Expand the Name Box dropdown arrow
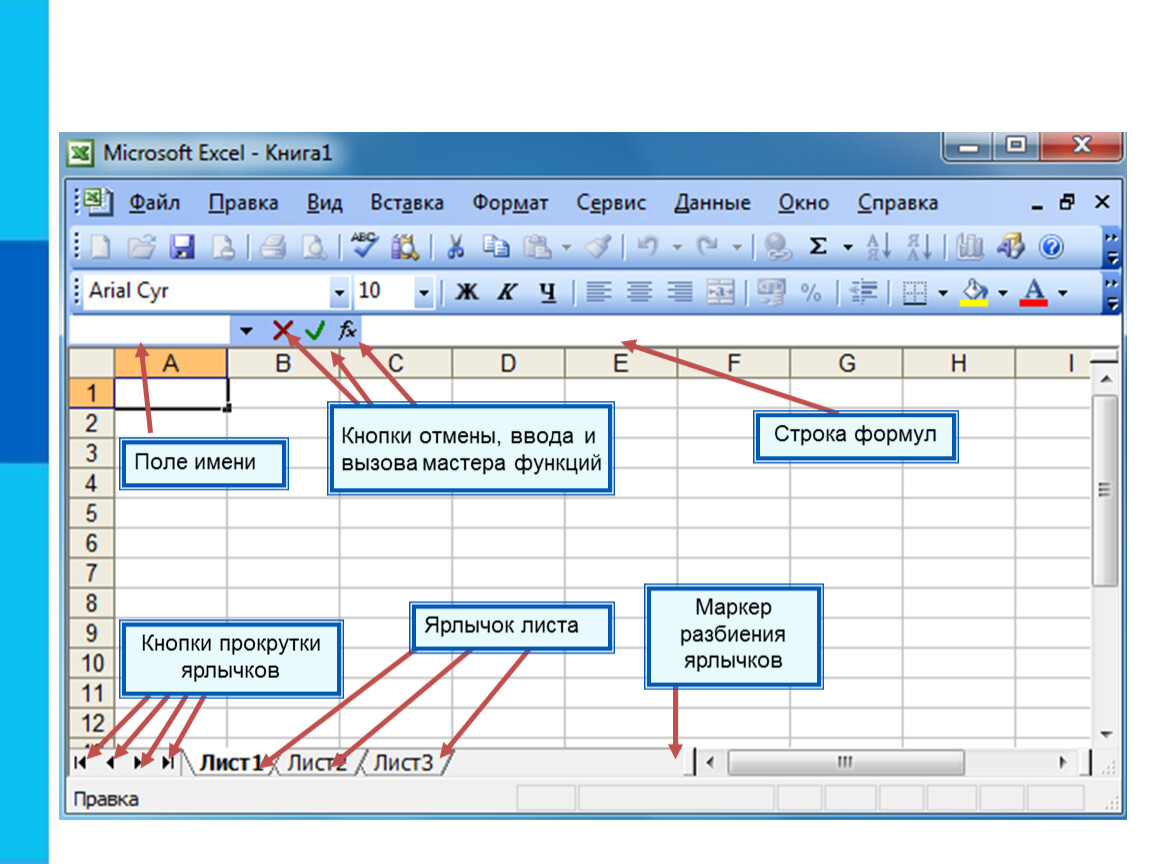 (x=246, y=331)
